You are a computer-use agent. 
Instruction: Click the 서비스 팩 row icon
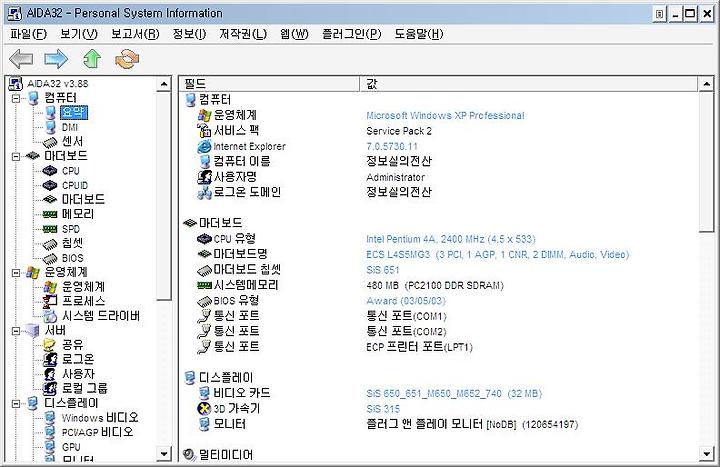point(204,131)
